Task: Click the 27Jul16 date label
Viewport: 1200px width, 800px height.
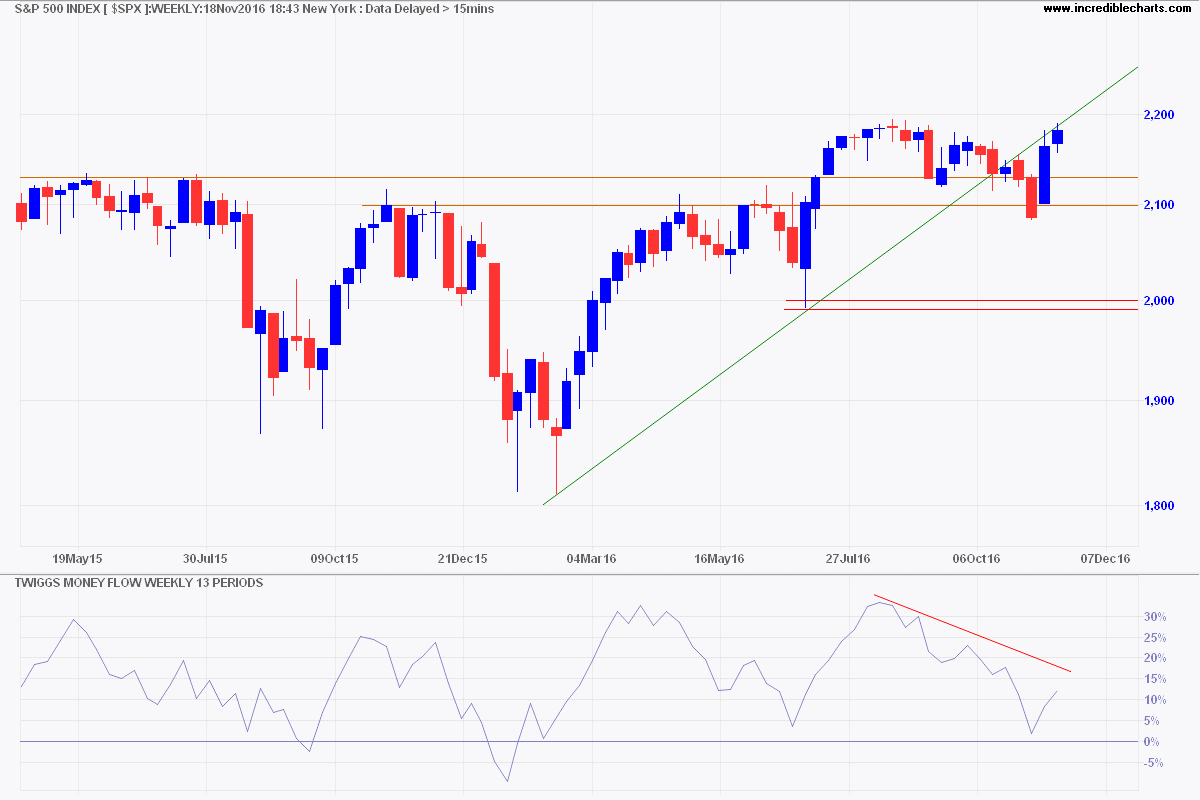Action: pos(848,558)
